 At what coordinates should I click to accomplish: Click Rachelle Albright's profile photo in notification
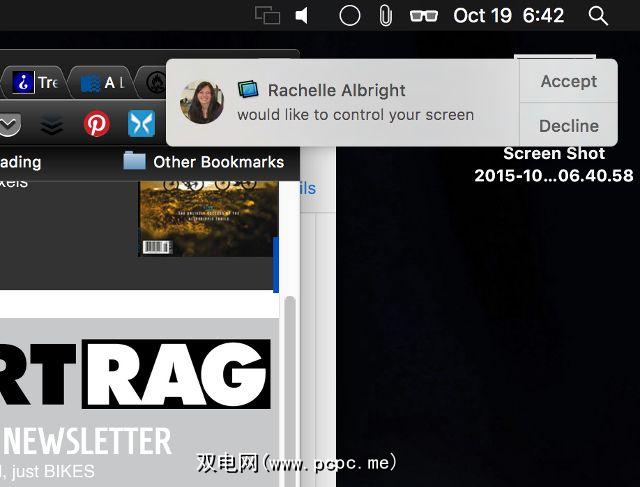pyautogui.click(x=202, y=102)
